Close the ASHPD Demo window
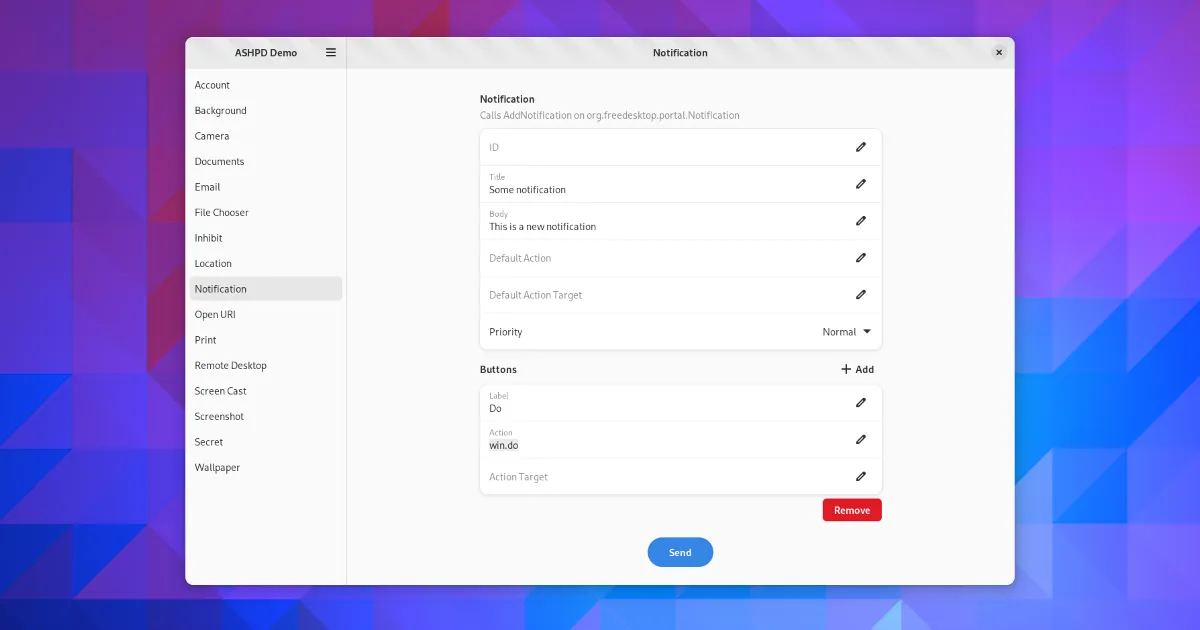The image size is (1200, 630). pos(998,53)
